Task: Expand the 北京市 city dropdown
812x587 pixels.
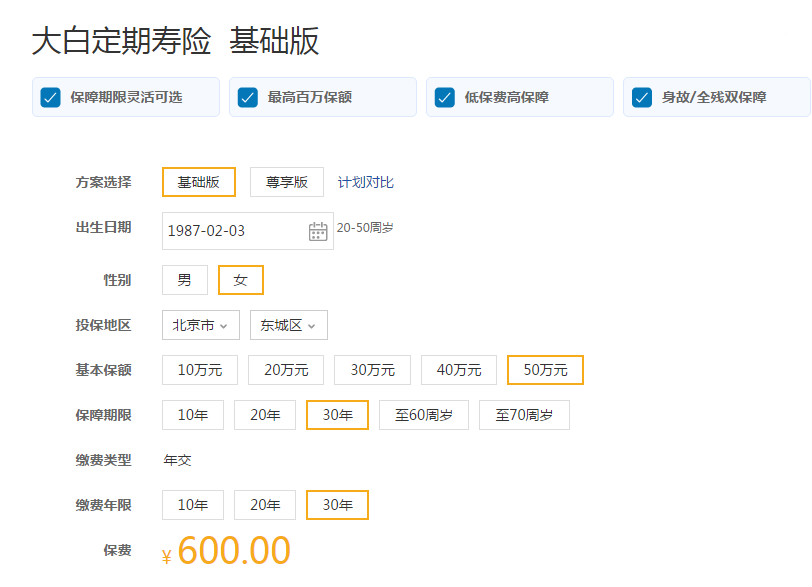Action: [201, 325]
